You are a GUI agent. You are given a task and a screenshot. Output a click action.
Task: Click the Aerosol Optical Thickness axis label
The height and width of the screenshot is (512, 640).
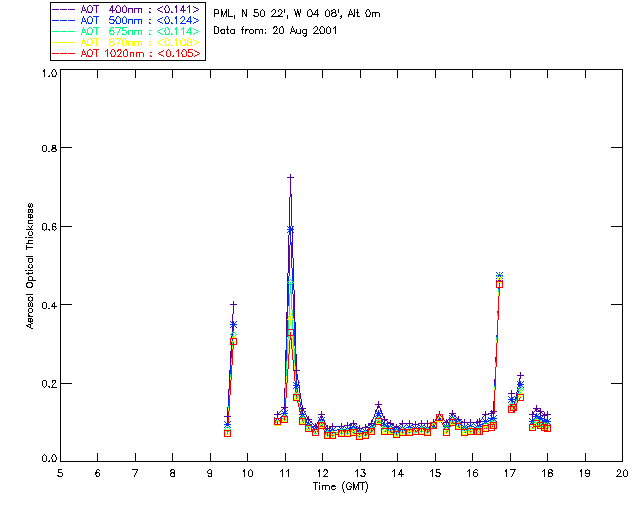[x=30, y=266]
